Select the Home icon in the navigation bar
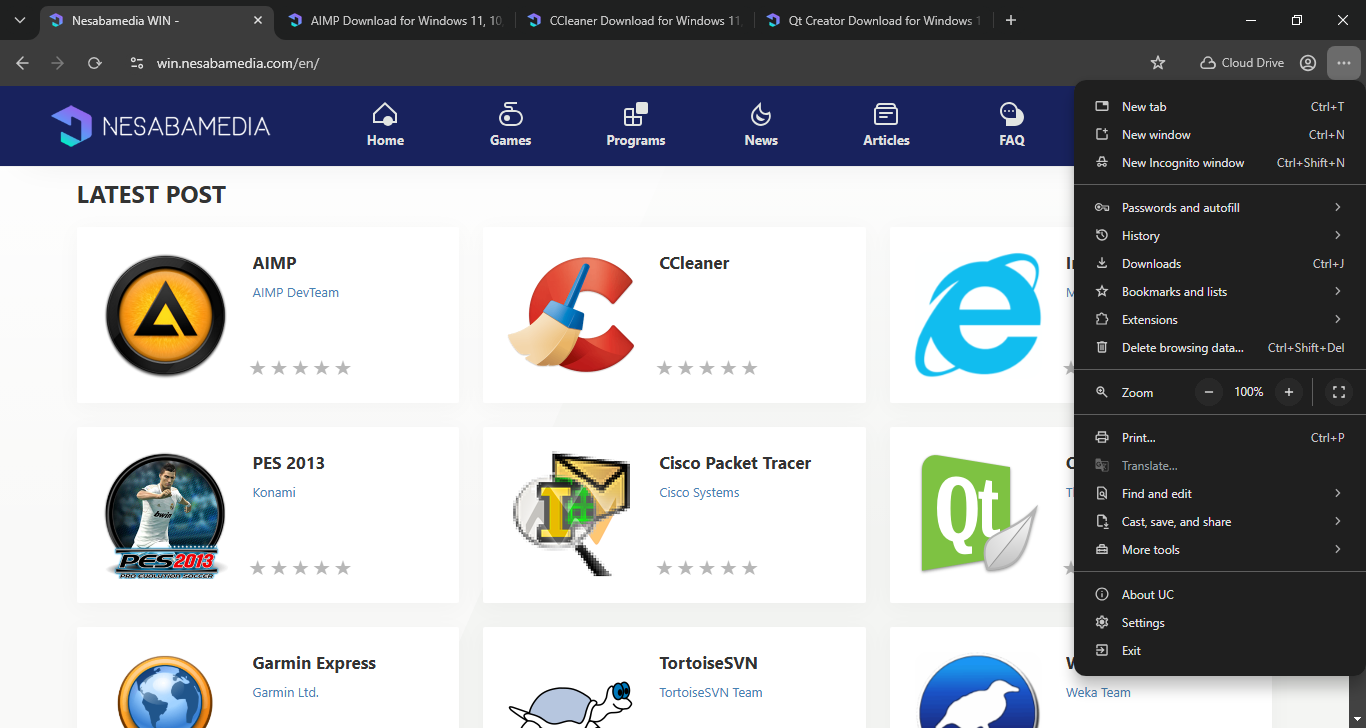 (385, 115)
